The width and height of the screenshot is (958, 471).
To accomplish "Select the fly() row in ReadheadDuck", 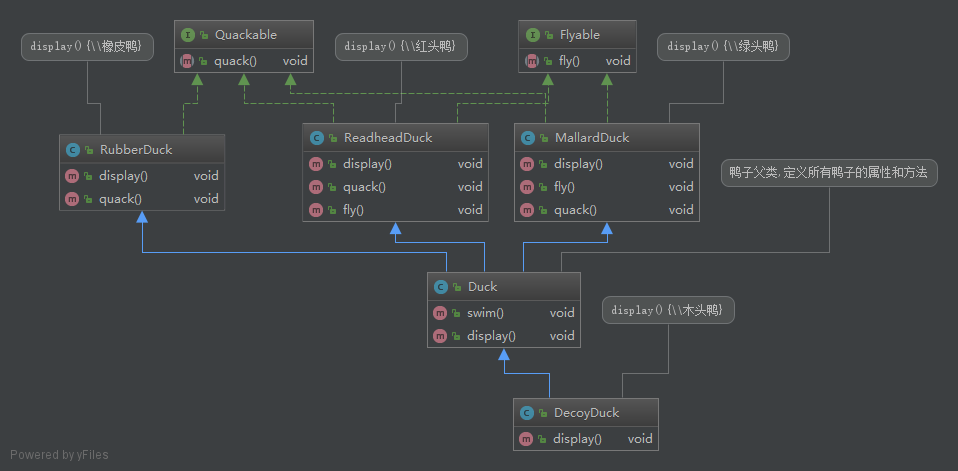I will (395, 210).
